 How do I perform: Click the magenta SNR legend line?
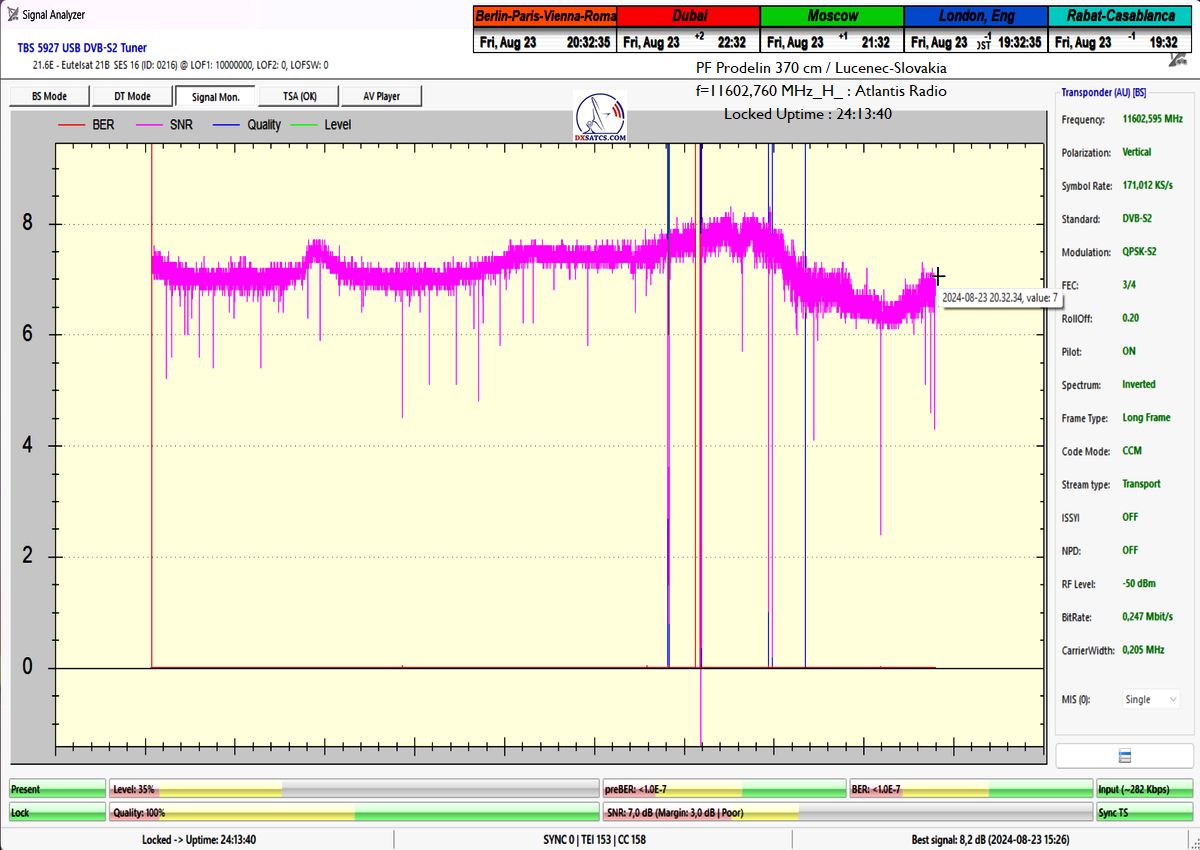153,125
